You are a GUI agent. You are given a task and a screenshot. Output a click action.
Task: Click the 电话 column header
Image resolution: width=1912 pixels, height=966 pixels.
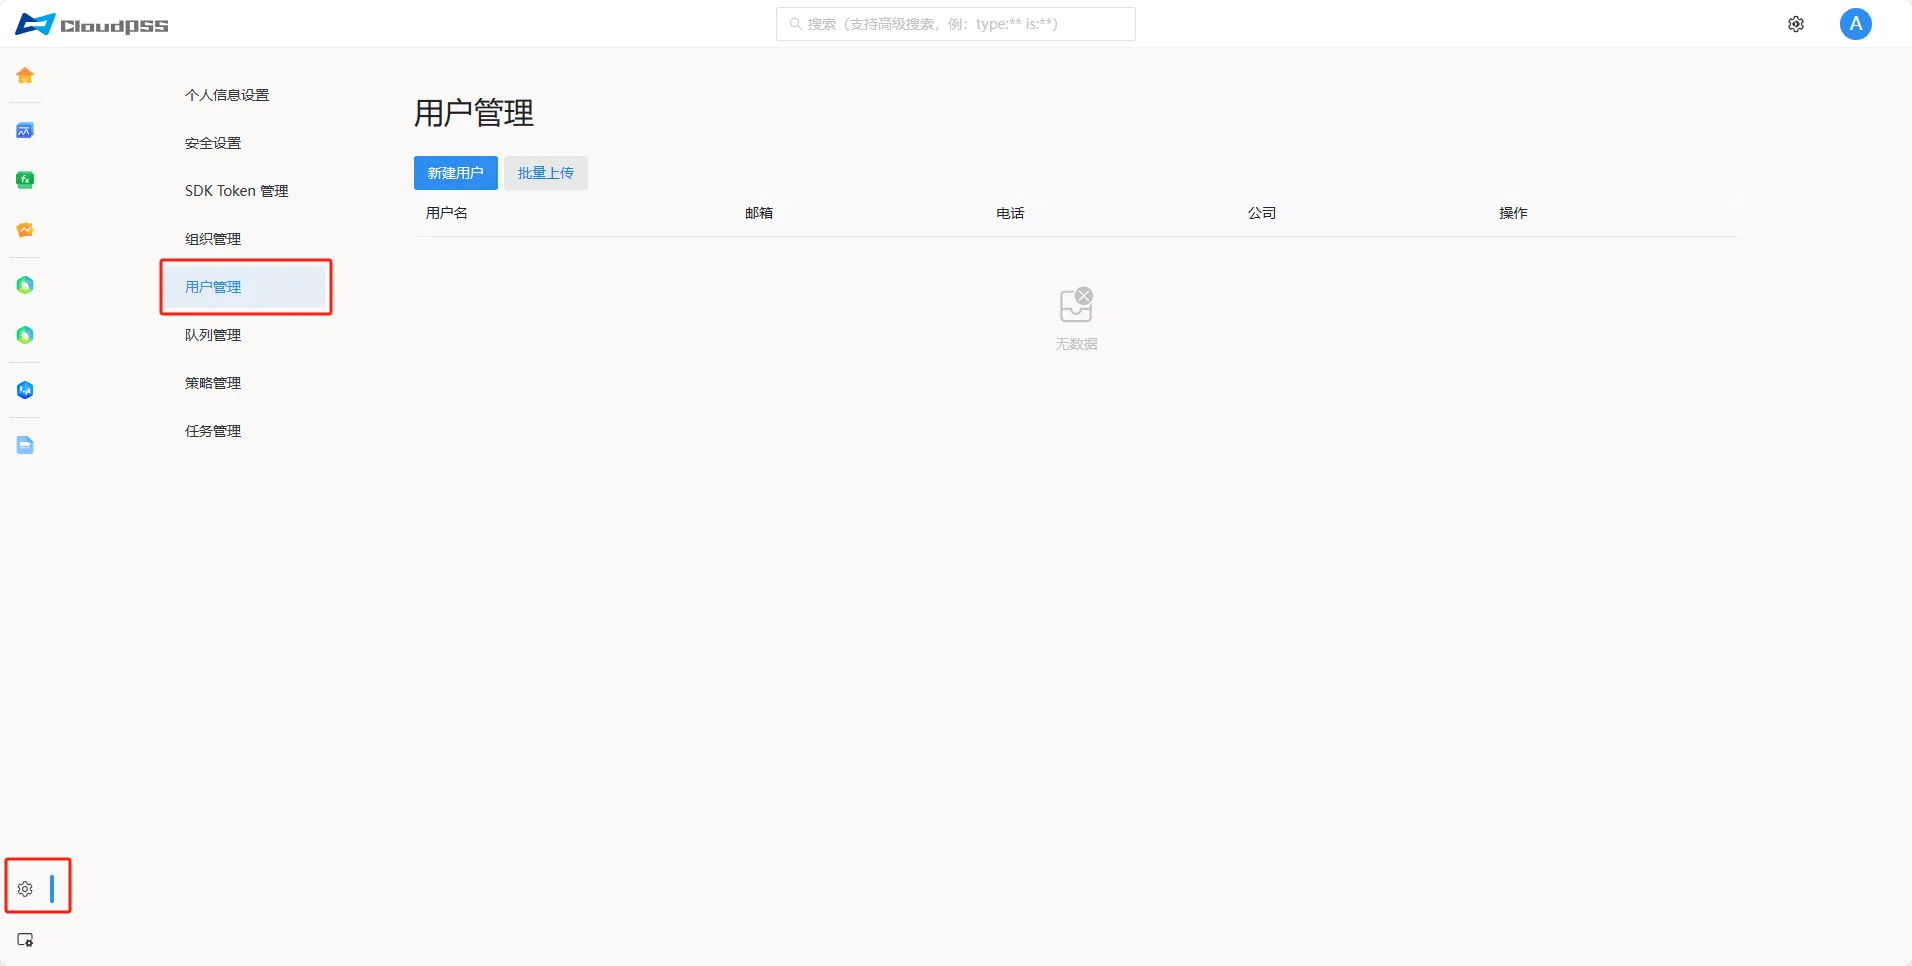coord(1010,213)
